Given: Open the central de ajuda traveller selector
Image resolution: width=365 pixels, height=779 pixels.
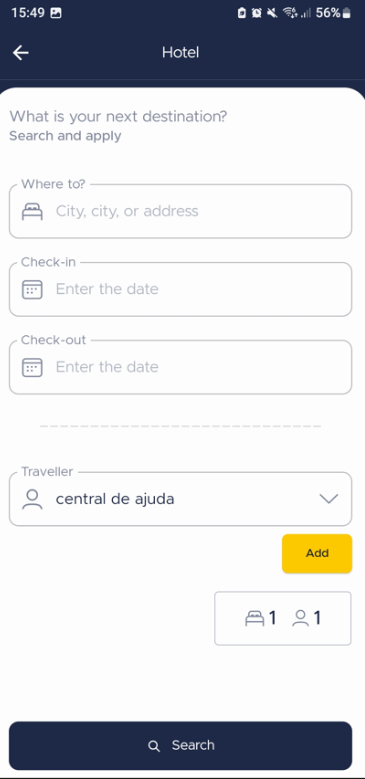Looking at the screenshot, I should pyautogui.click(x=180, y=499).
